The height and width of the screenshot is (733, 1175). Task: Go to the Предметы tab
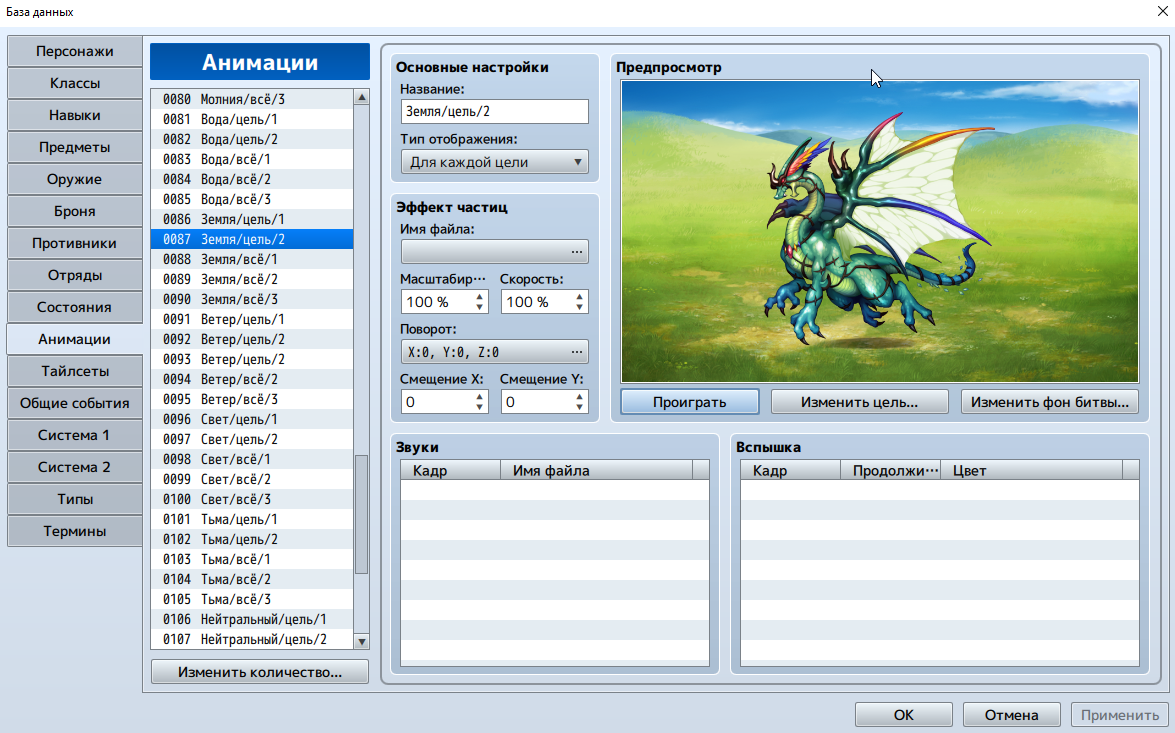coord(75,147)
